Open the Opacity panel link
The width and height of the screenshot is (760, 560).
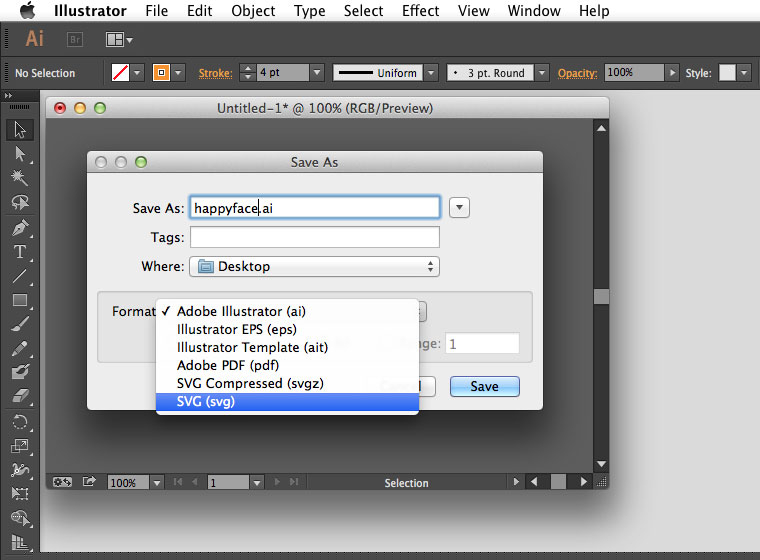[577, 73]
